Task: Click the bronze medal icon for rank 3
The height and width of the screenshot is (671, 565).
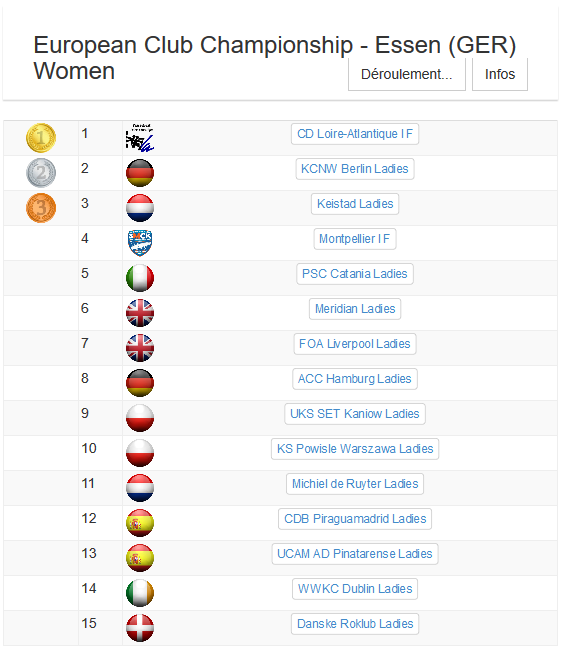Action: click(41, 208)
